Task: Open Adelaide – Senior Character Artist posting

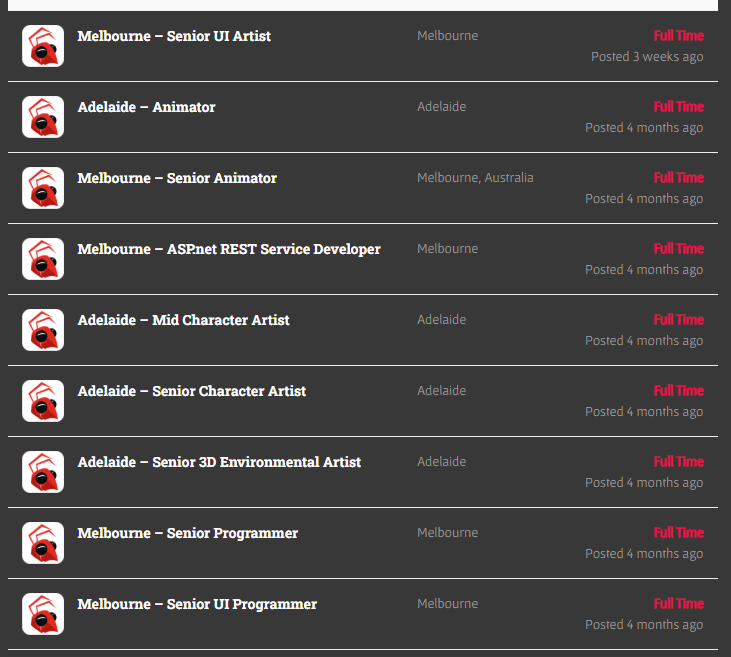Action: (x=192, y=391)
